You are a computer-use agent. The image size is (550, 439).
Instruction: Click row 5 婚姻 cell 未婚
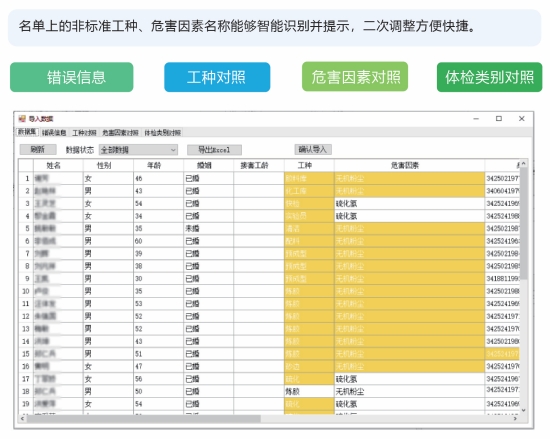(x=208, y=229)
